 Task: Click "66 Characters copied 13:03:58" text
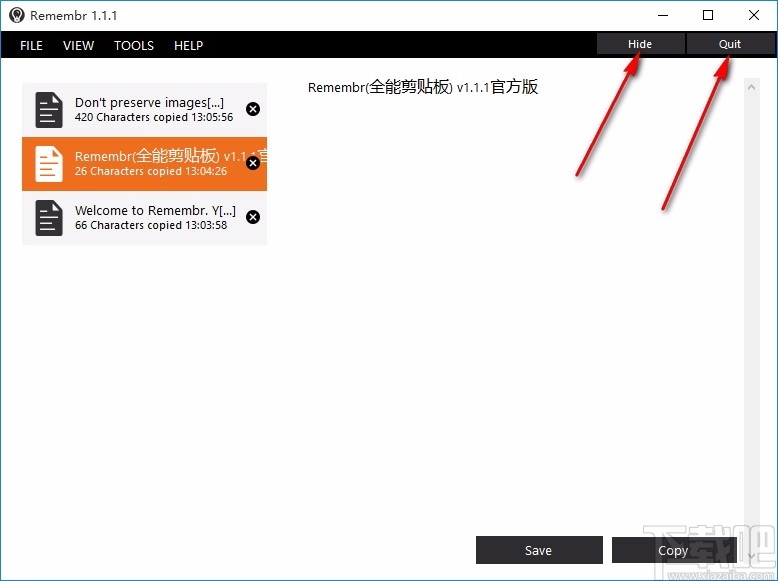coord(151,225)
